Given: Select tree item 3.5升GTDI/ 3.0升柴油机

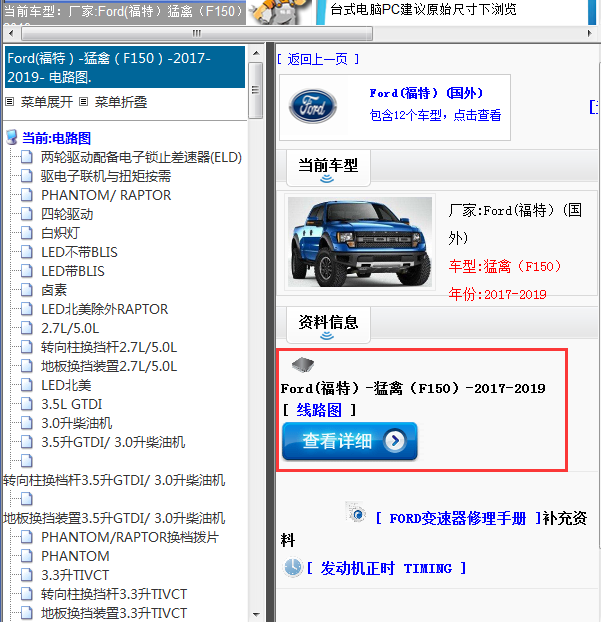Looking at the screenshot, I should point(113,442).
